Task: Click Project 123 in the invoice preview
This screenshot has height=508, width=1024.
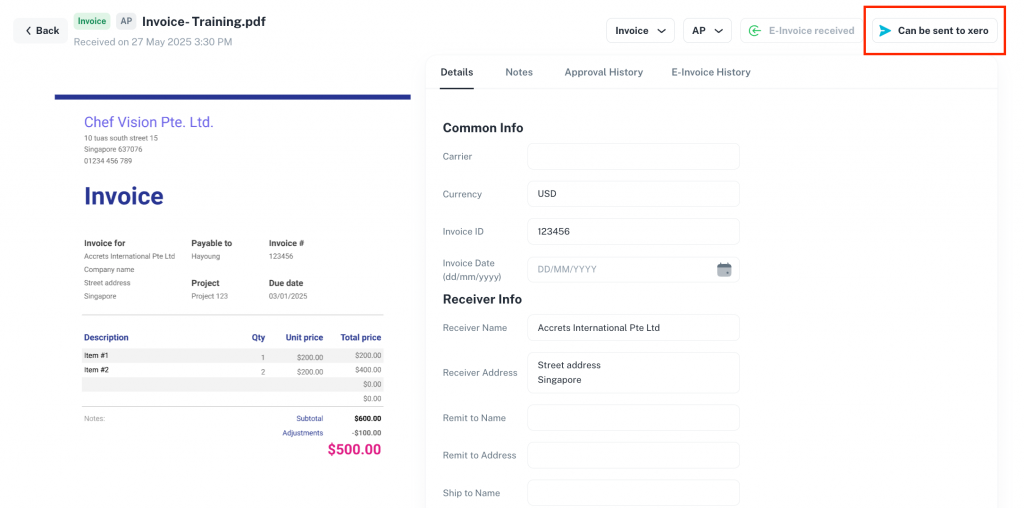Action: pyautogui.click(x=210, y=296)
